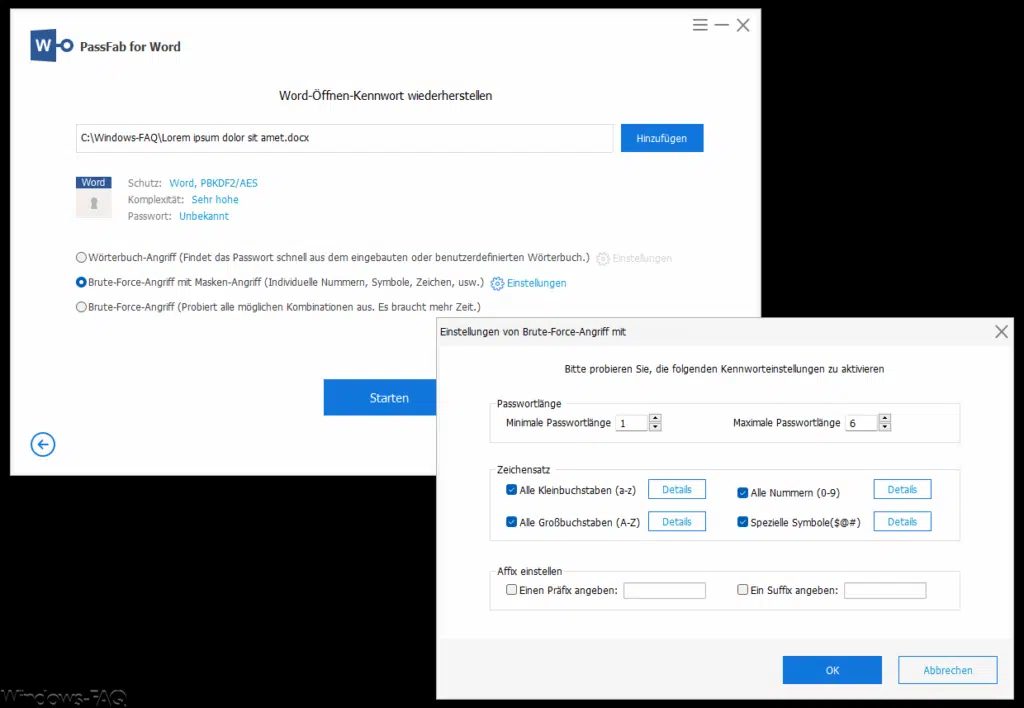Uncheck Alle Kleinbuchstaben (a-z)
1024x708 pixels.
[512, 491]
